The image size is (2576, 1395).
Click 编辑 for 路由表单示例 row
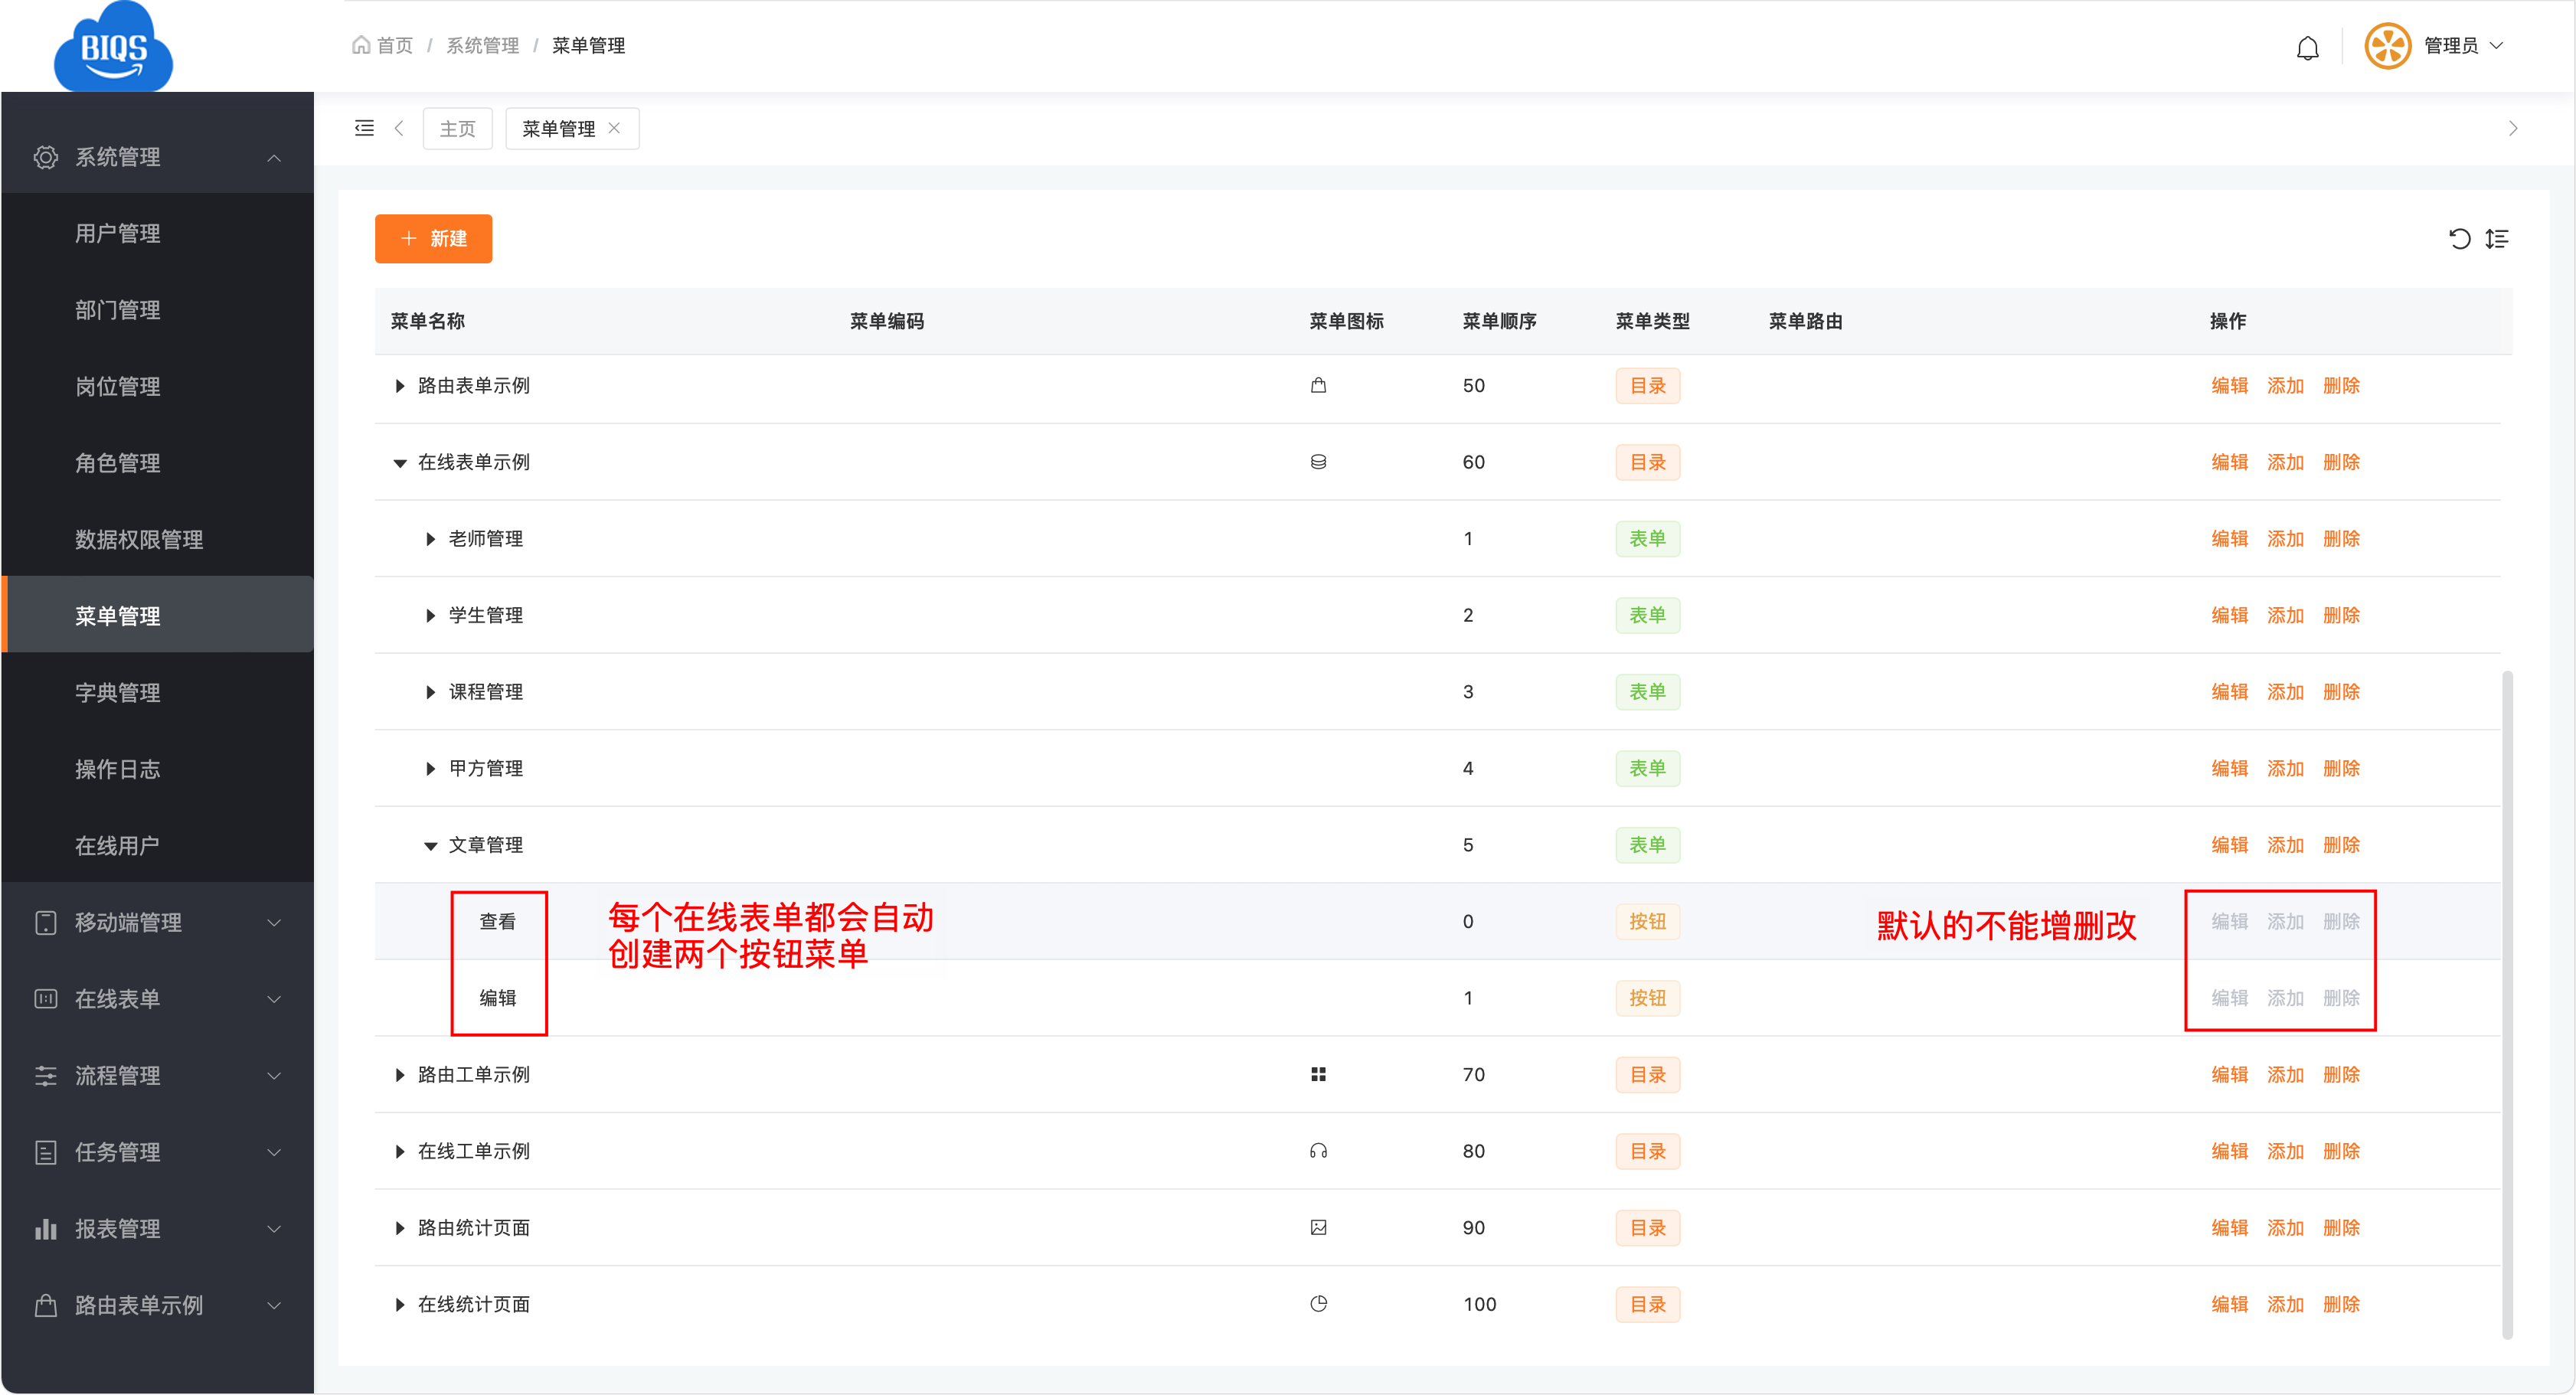[2229, 386]
